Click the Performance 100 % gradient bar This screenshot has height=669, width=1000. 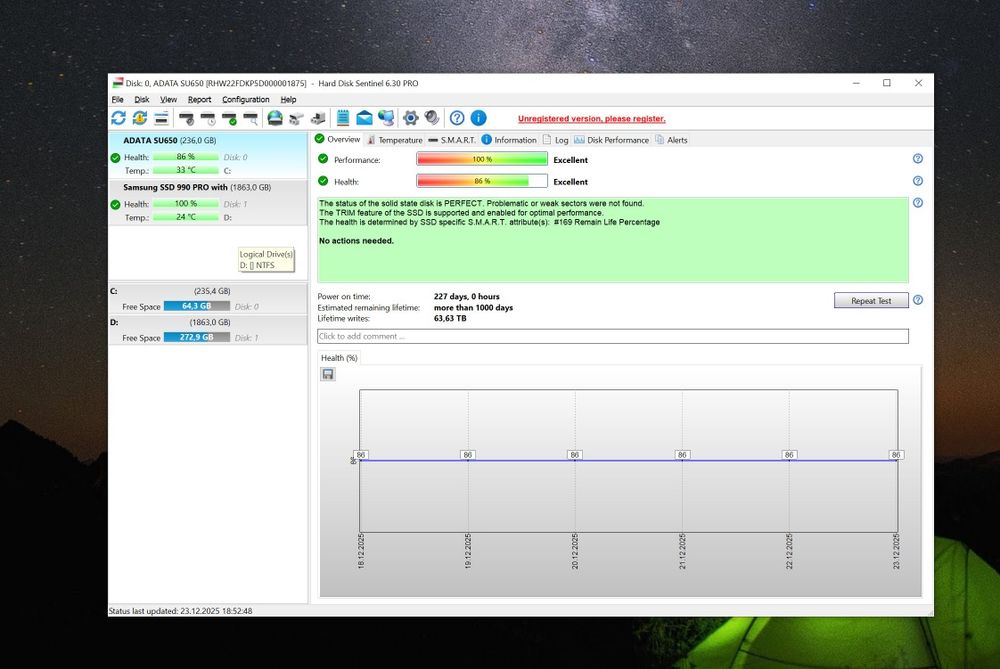(482, 159)
